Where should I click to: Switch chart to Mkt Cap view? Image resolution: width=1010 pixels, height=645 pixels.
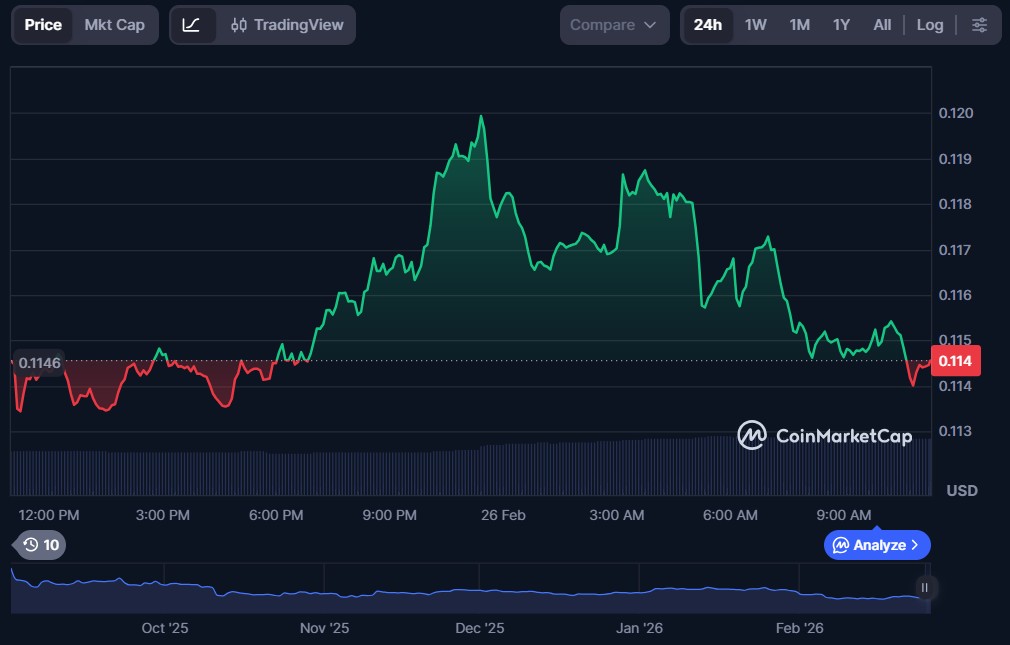click(114, 25)
